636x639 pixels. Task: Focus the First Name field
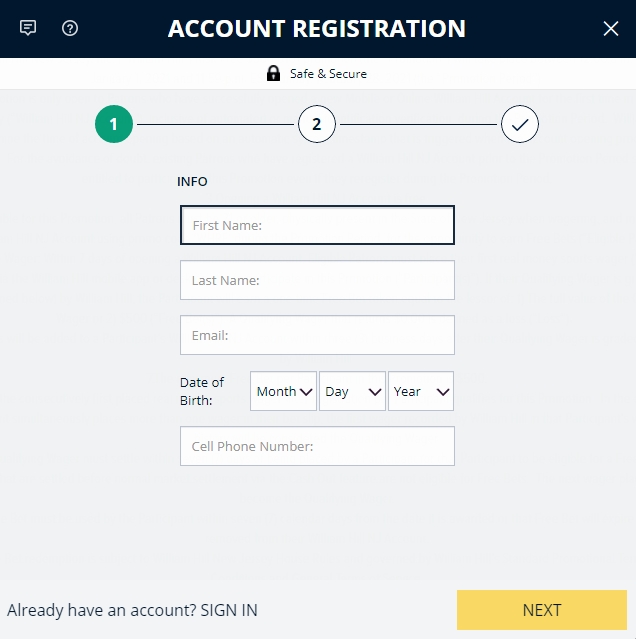[x=317, y=225]
